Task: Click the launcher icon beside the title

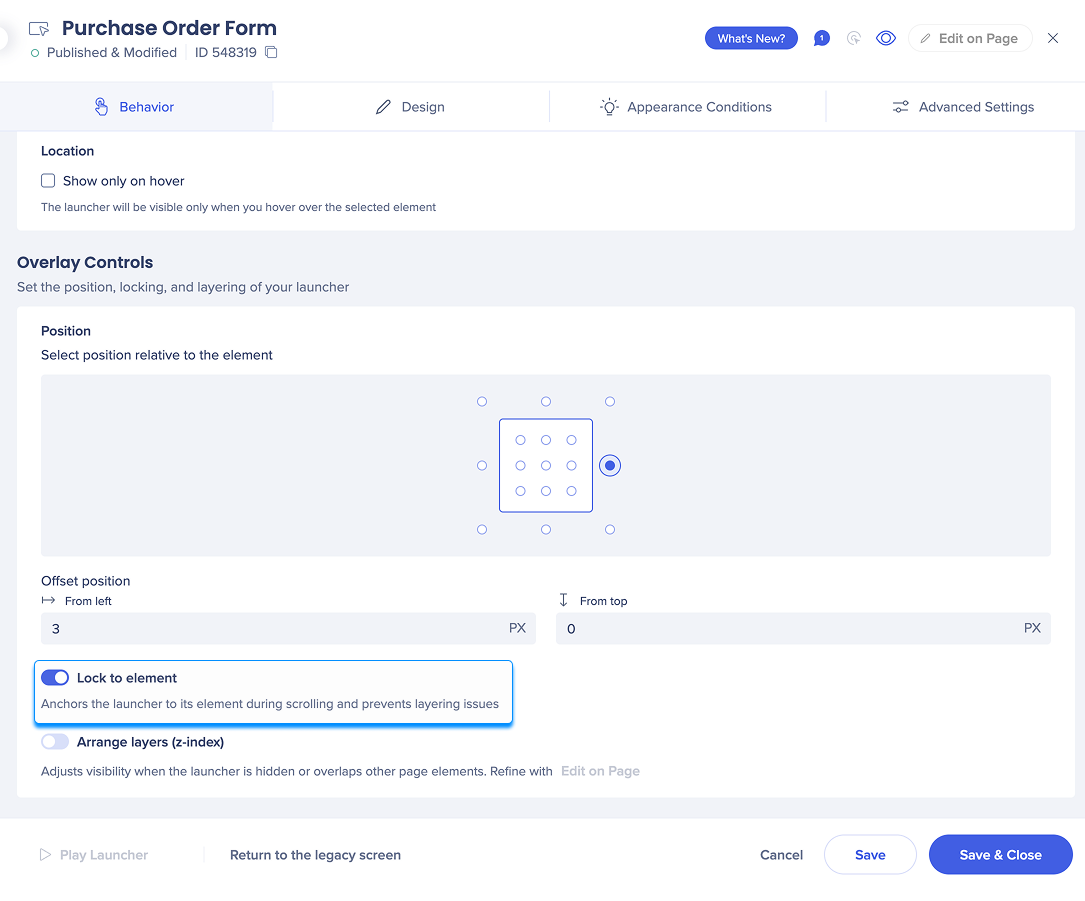Action: [x=39, y=29]
